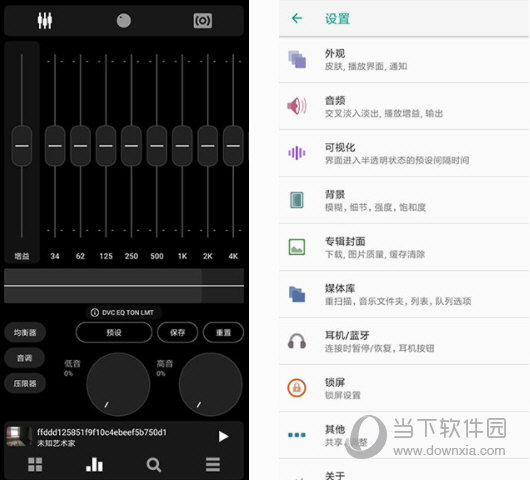Click the 125 Hz band slider handle

point(106,146)
